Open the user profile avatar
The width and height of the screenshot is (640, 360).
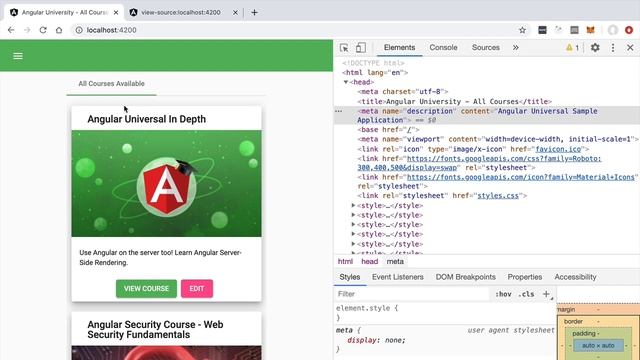pos(613,30)
